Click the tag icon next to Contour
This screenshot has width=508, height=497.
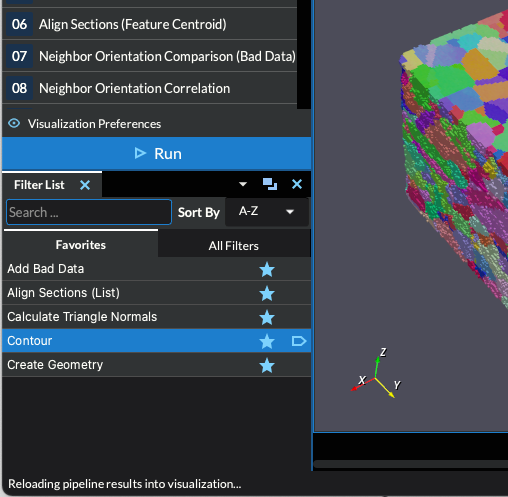coord(299,341)
